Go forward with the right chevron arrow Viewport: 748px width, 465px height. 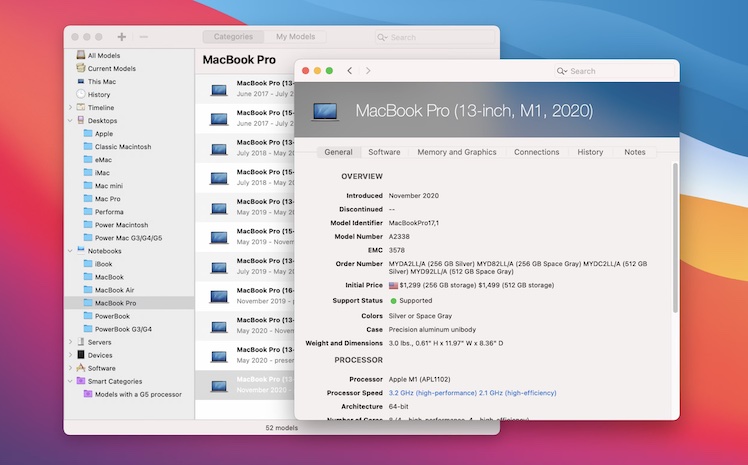368,71
